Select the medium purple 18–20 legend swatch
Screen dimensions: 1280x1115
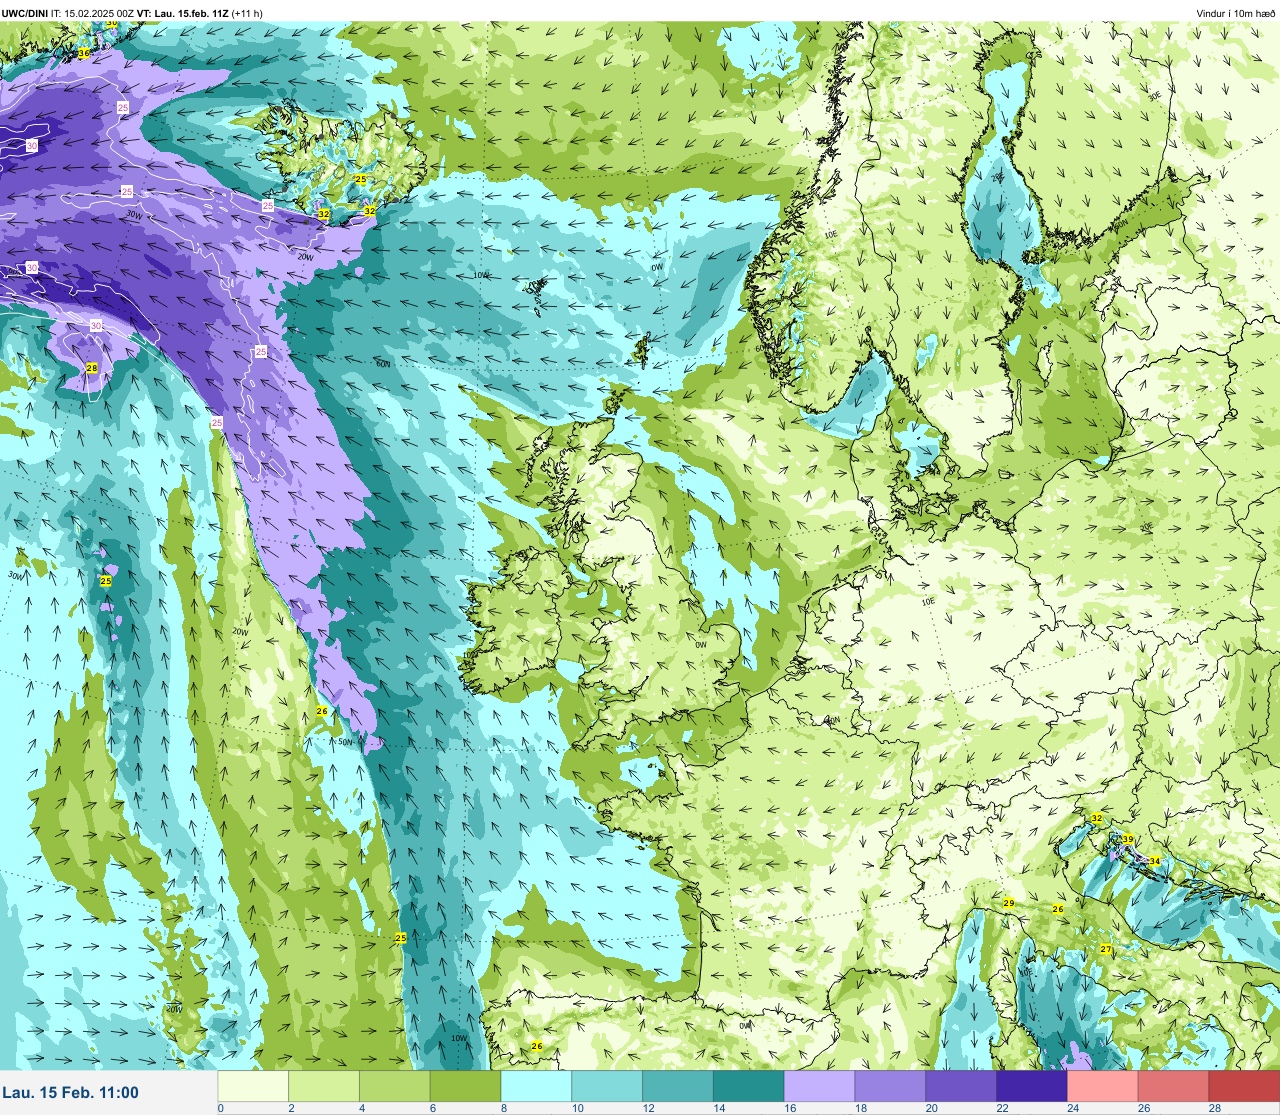click(890, 1086)
